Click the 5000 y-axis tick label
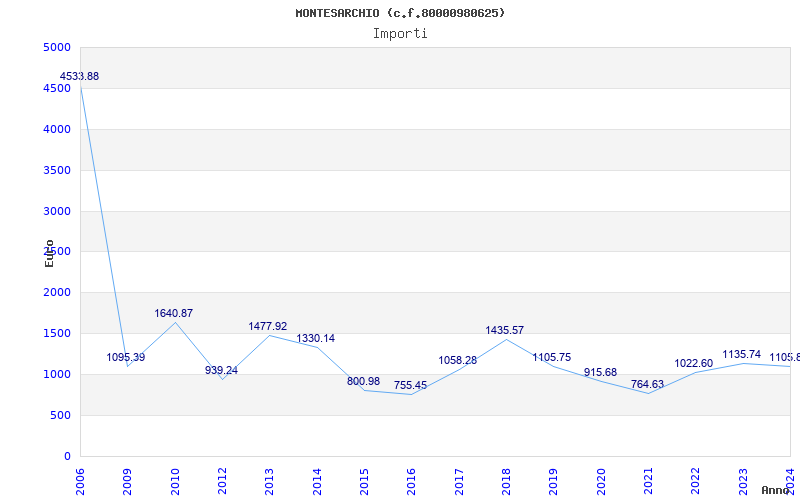The image size is (800, 500). tap(57, 47)
